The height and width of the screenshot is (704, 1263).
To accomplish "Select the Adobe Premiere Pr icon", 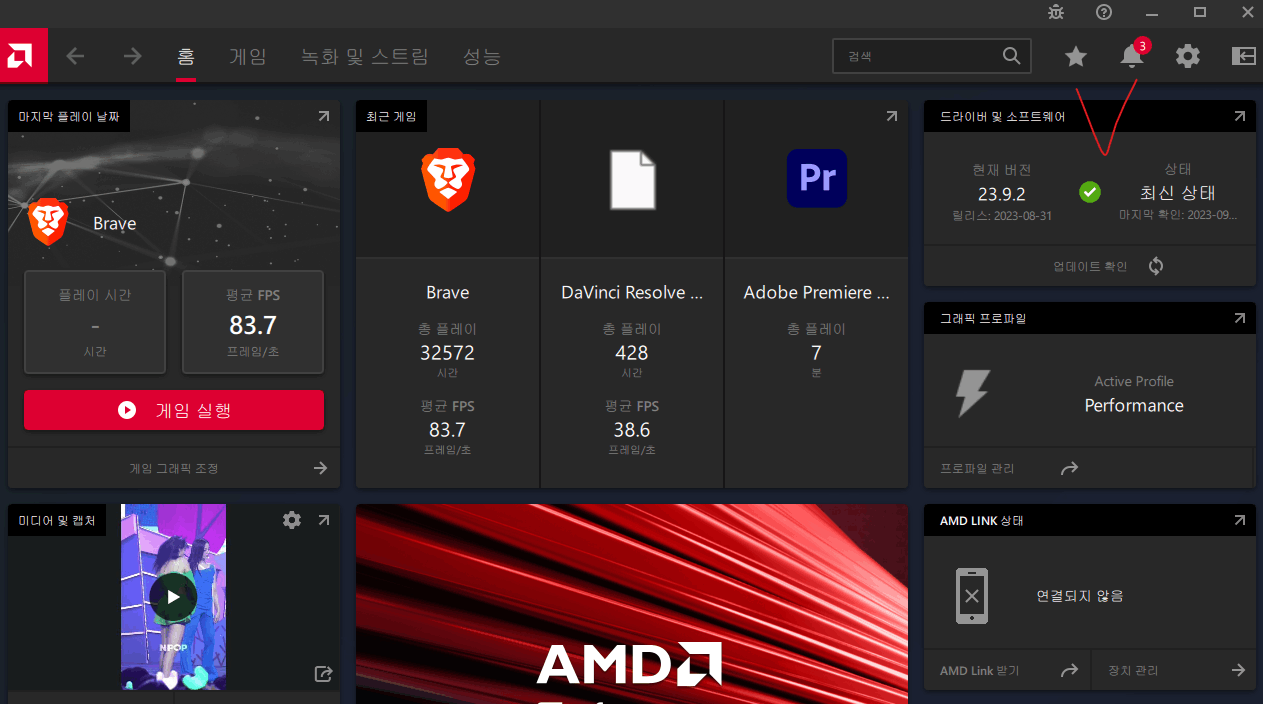I will click(817, 178).
